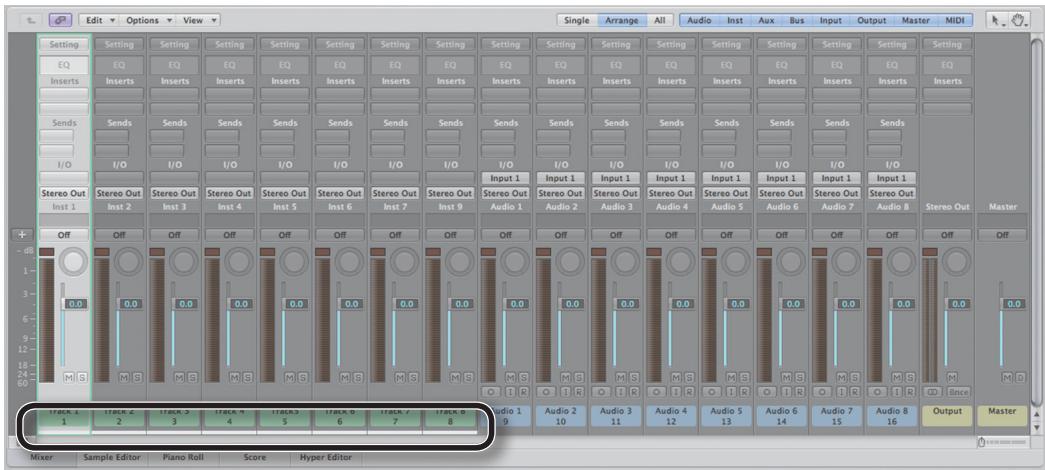Click the pan knob on Inst 4

point(239,262)
